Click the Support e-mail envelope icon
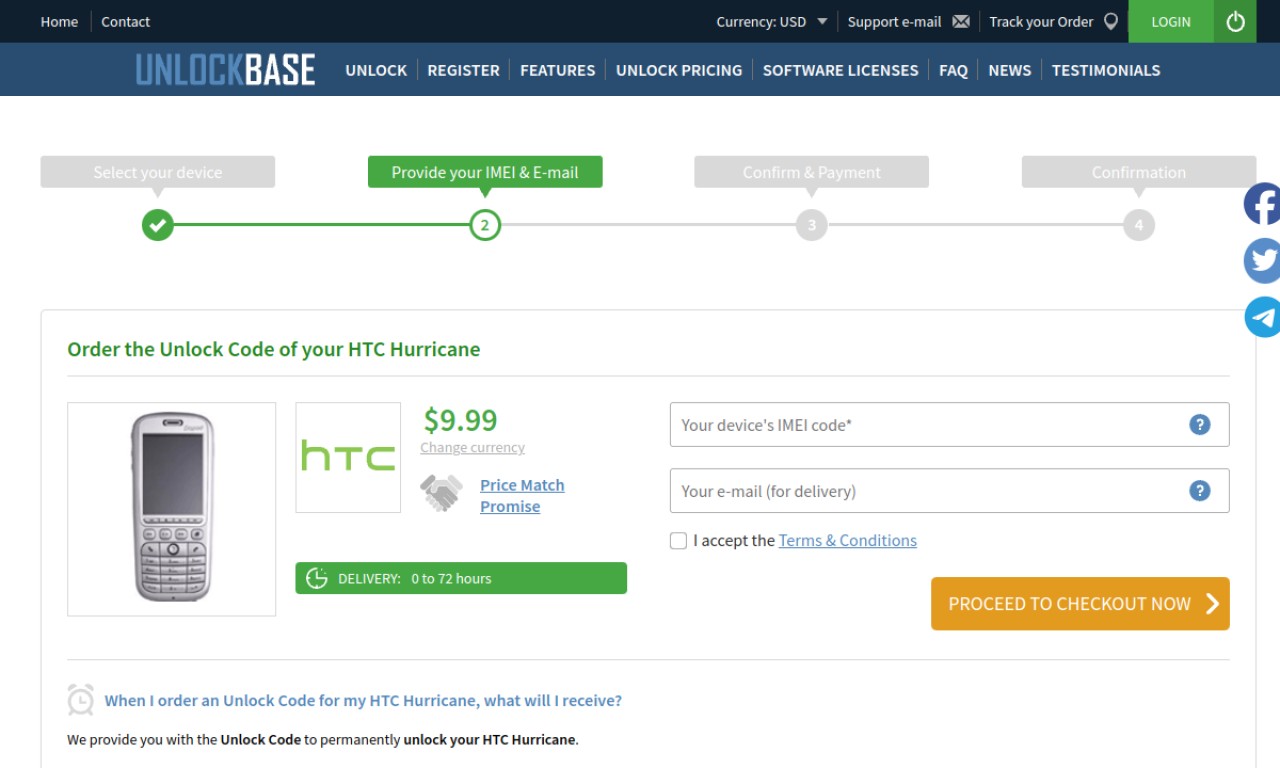Screen dimensions: 1280x768 [x=961, y=22]
